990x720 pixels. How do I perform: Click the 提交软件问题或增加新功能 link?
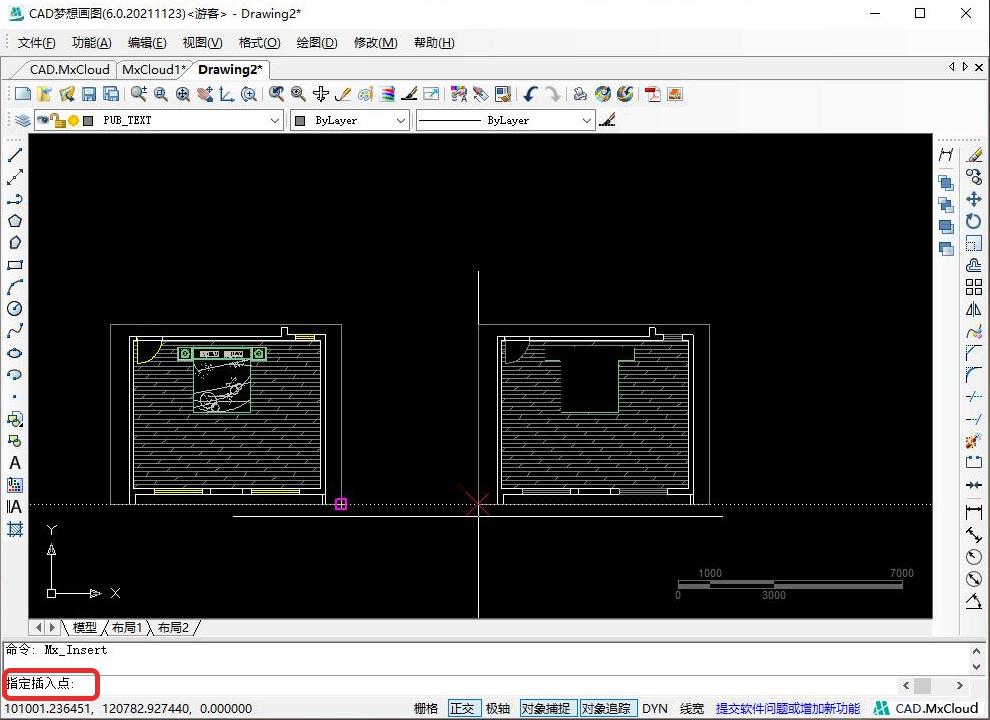coord(787,708)
